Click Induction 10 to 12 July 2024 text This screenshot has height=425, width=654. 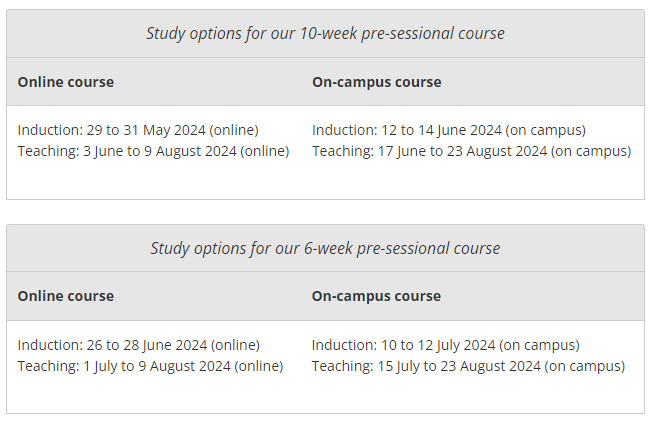coord(445,345)
